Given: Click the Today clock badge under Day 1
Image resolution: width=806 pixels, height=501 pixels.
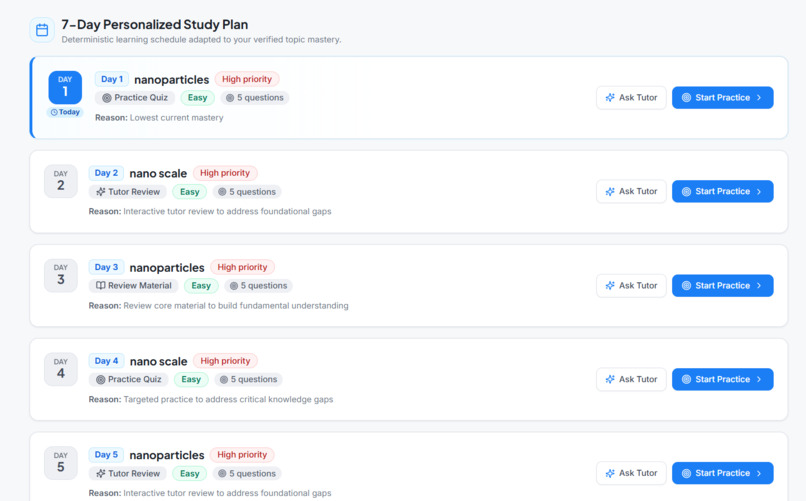Looking at the screenshot, I should coord(65,112).
